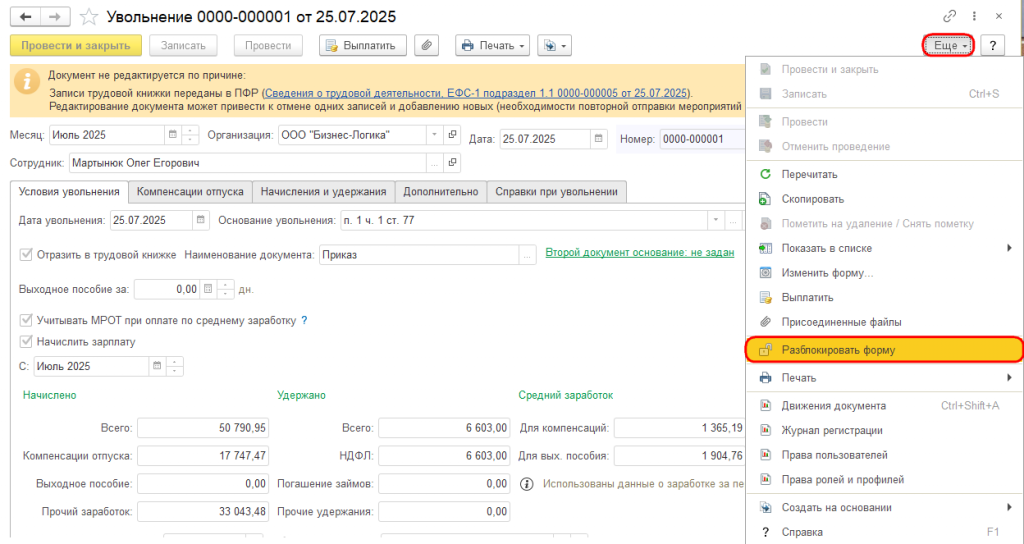This screenshot has width=1024, height=544.
Task: Click the Записать toolbar button
Action: 184,46
